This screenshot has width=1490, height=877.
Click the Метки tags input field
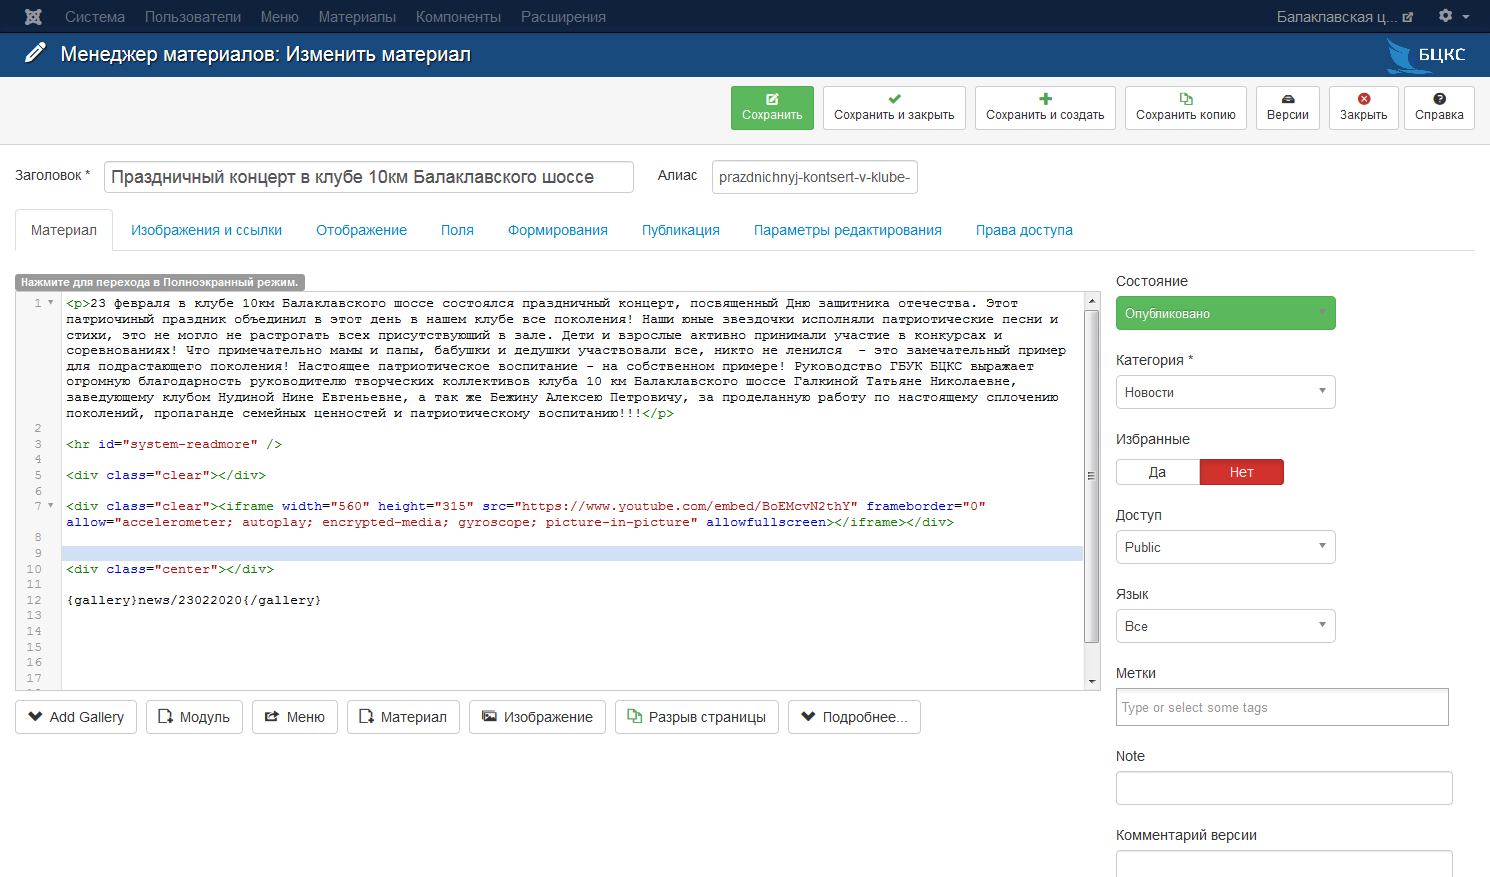1282,707
